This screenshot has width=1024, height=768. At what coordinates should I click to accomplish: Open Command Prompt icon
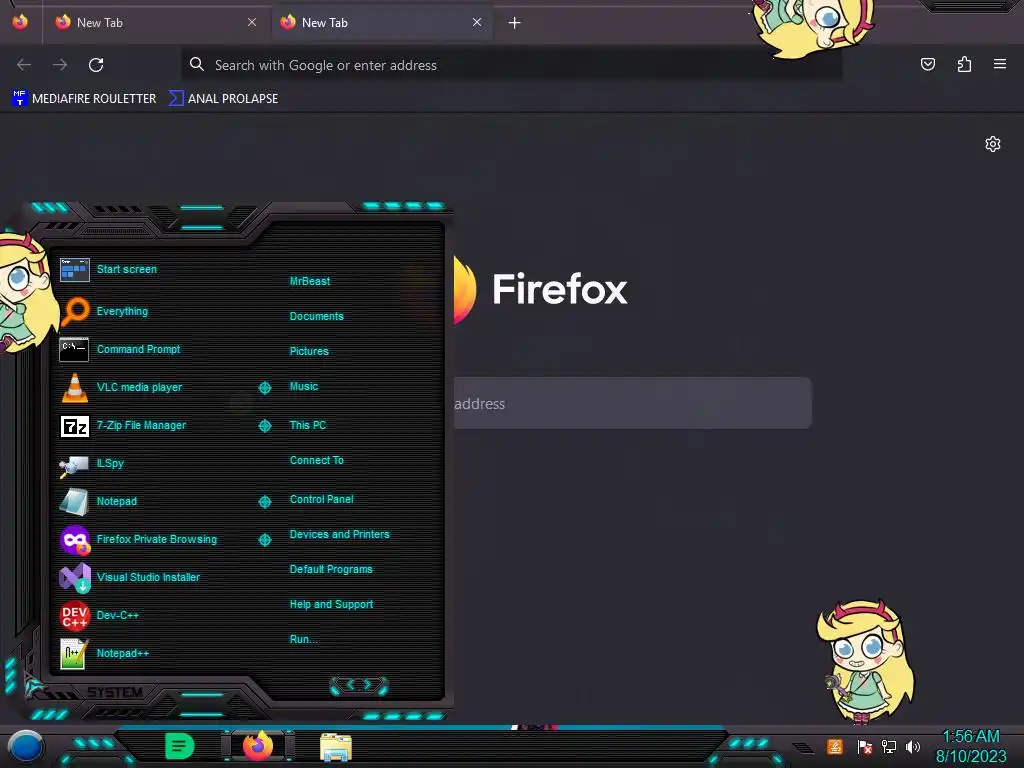[74, 349]
